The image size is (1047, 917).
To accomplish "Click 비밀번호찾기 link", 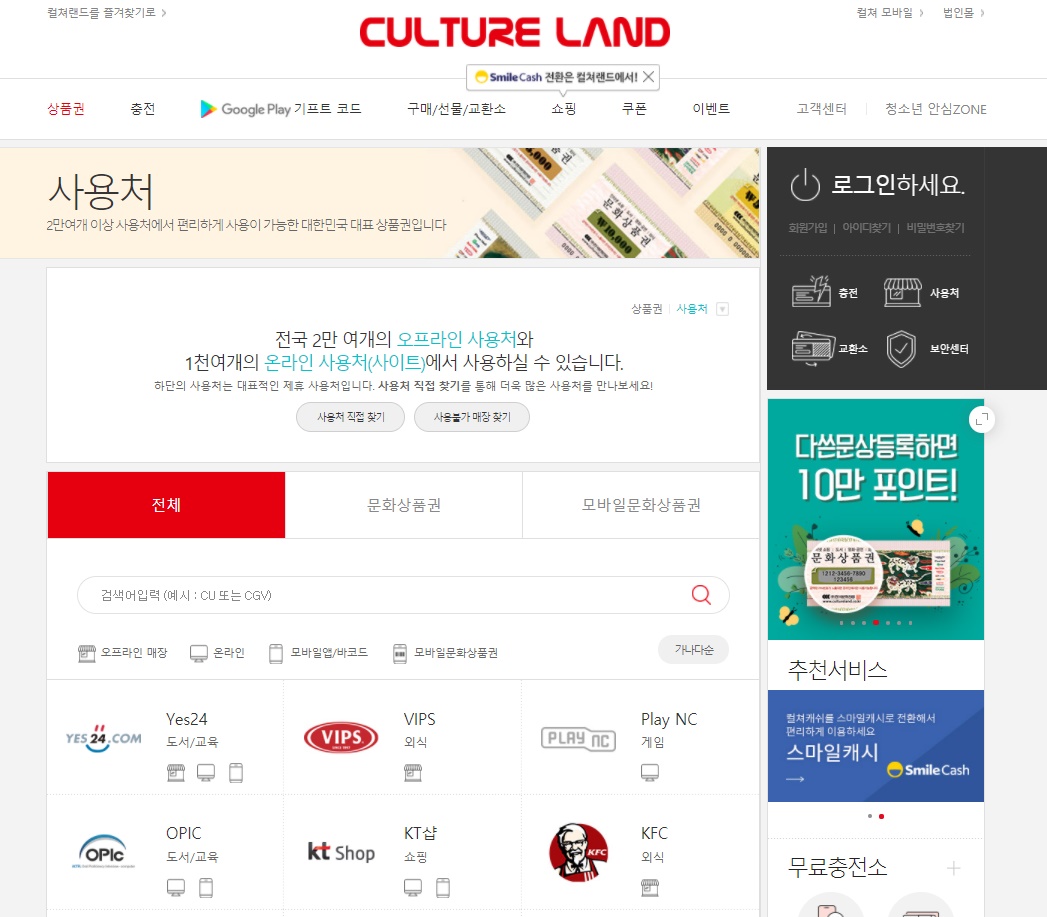I will tap(935, 228).
